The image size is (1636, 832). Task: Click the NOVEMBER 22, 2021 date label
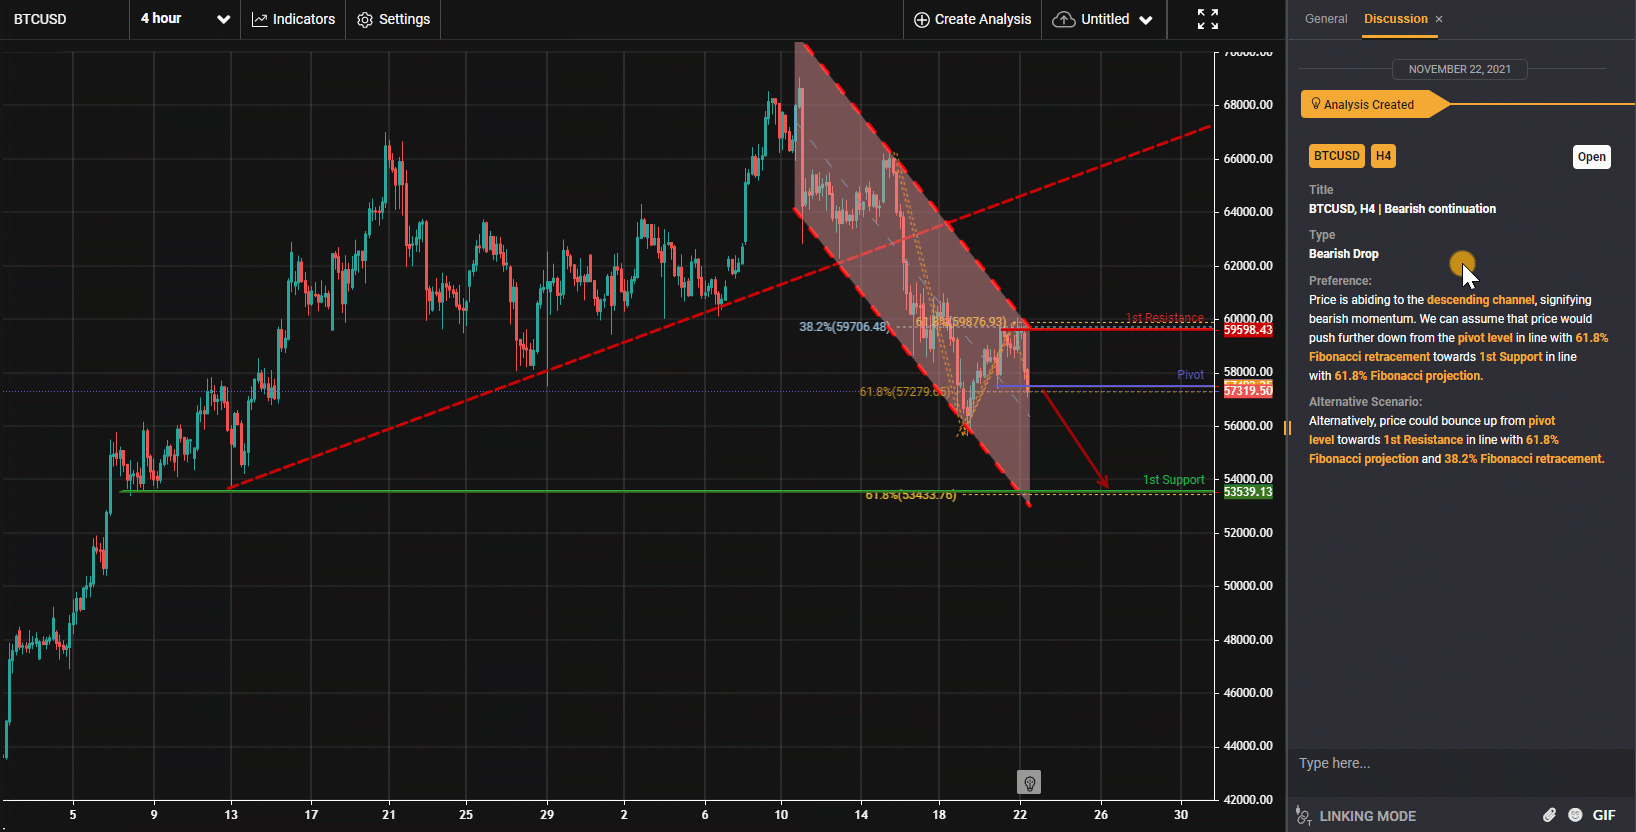pos(1460,69)
